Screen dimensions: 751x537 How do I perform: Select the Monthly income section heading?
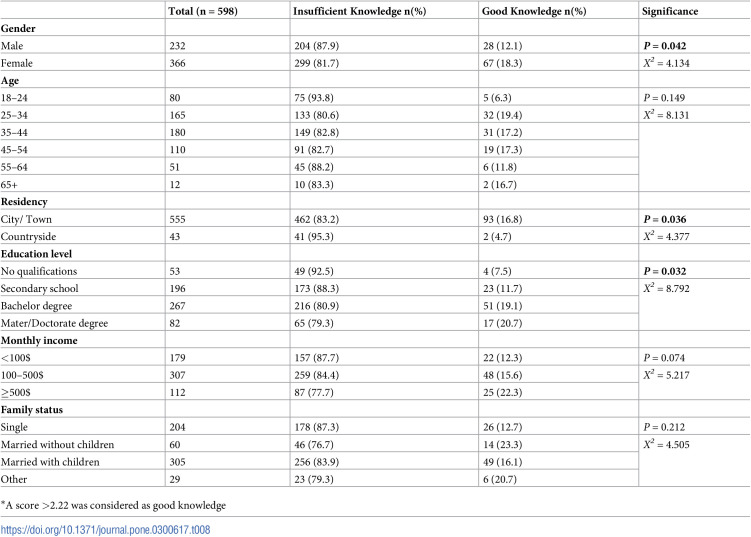click(39, 341)
